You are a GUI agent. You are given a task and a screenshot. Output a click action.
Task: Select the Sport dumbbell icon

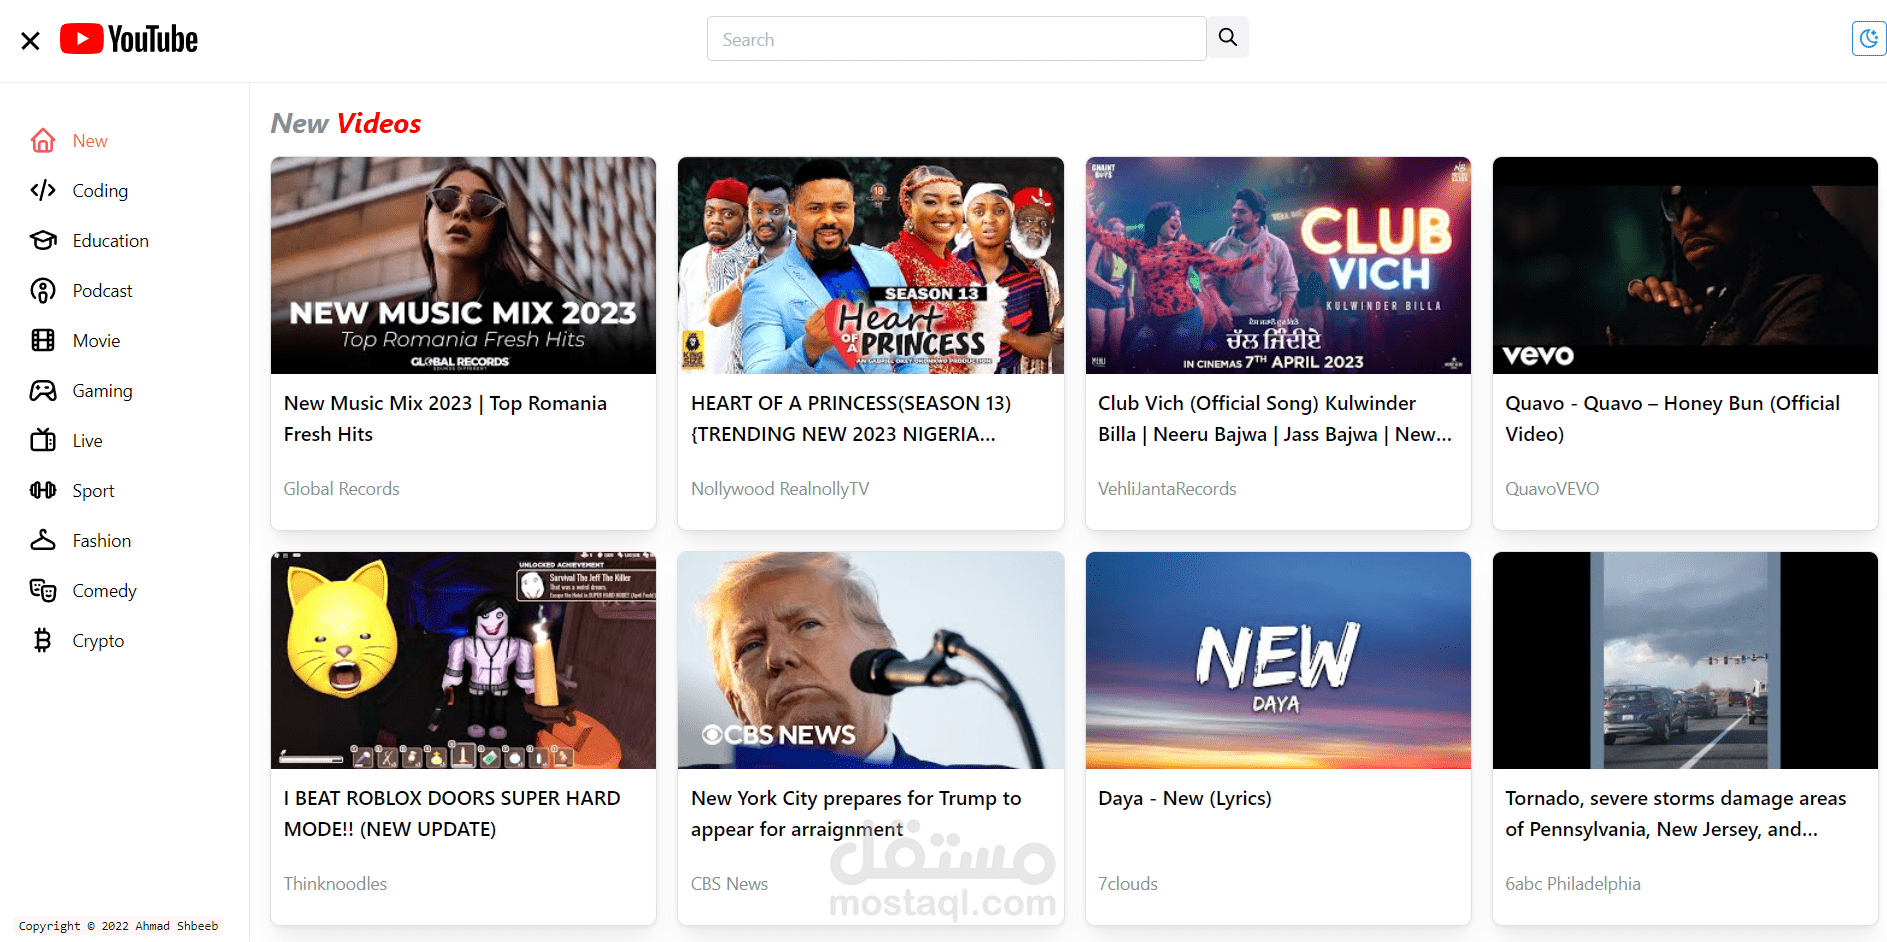43,491
